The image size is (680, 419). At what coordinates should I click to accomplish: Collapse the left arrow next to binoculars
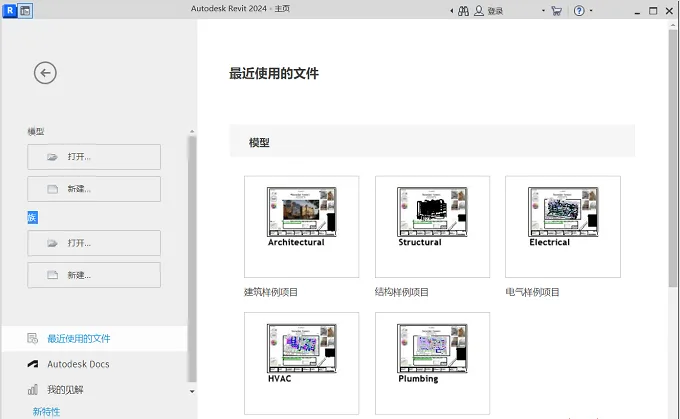point(451,11)
